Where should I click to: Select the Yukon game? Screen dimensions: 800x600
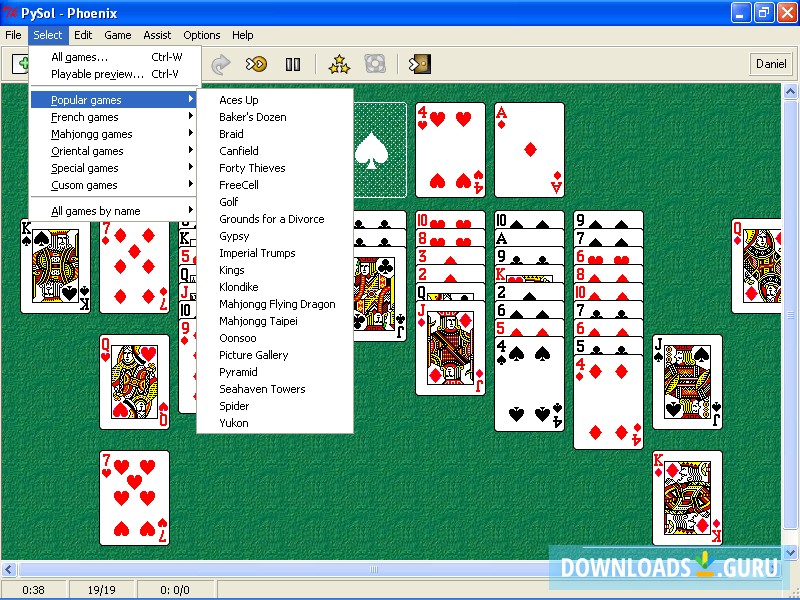coord(275,423)
